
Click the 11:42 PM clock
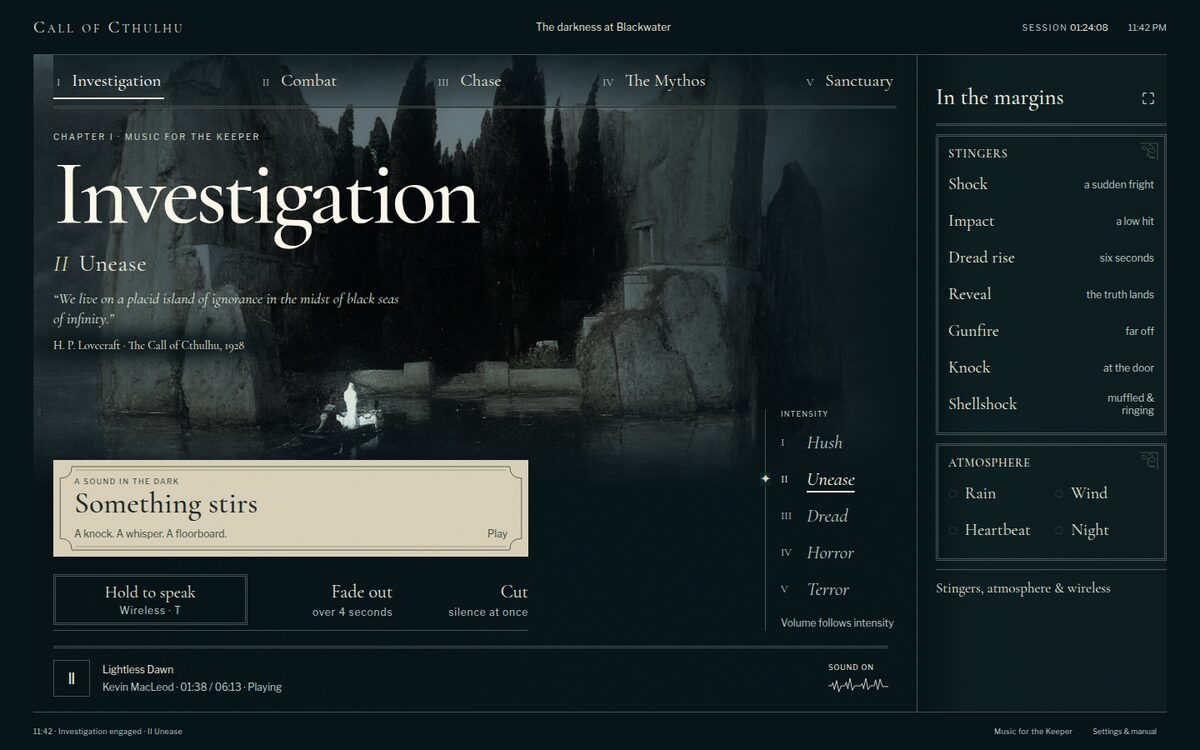point(1147,28)
